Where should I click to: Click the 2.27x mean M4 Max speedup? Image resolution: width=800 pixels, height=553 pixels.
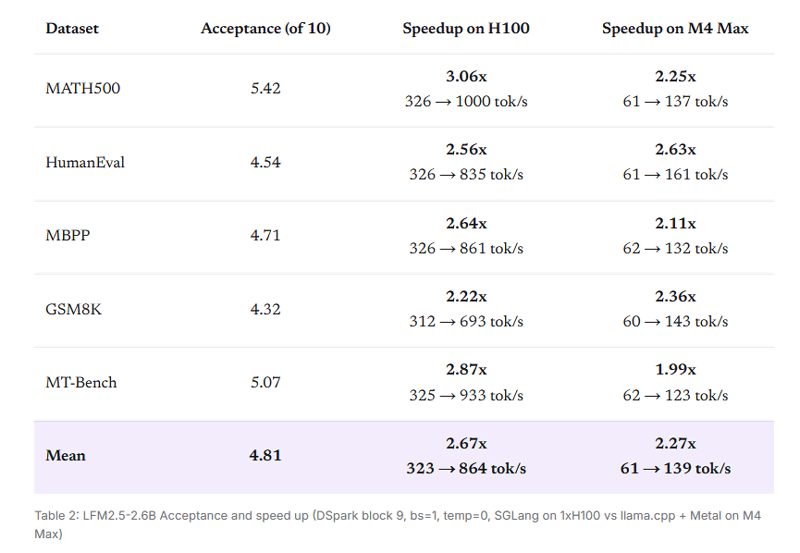(x=675, y=443)
